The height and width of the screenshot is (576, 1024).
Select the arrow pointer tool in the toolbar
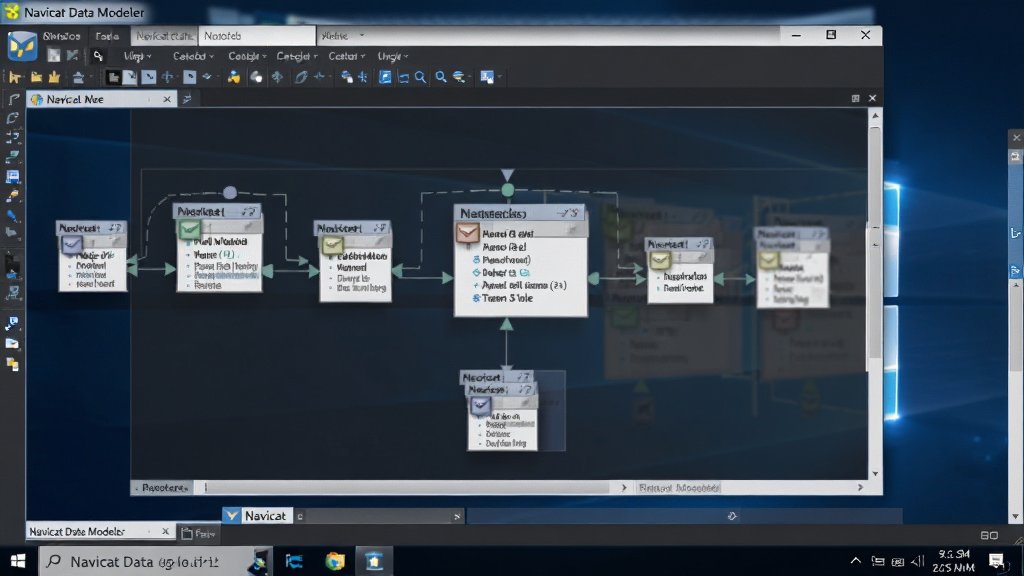click(14, 77)
